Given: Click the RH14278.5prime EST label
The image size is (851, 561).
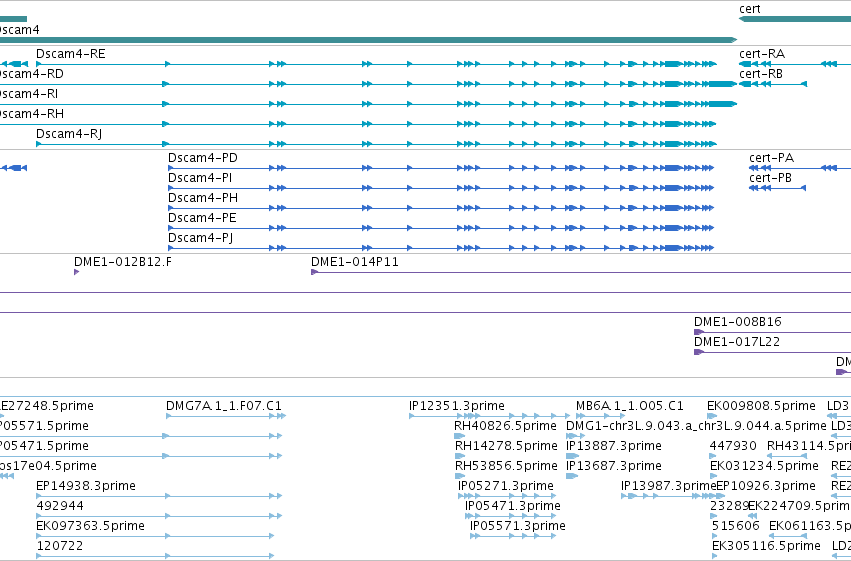Looking at the screenshot, I should click(x=506, y=446).
